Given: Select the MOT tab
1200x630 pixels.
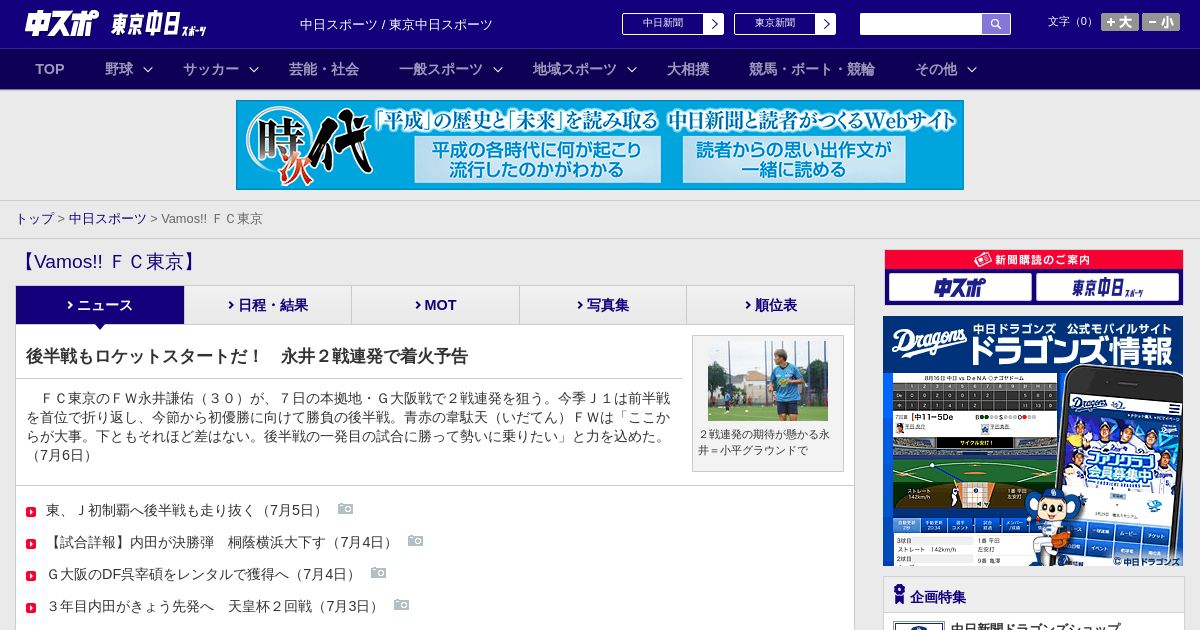Looking at the screenshot, I should tap(435, 305).
